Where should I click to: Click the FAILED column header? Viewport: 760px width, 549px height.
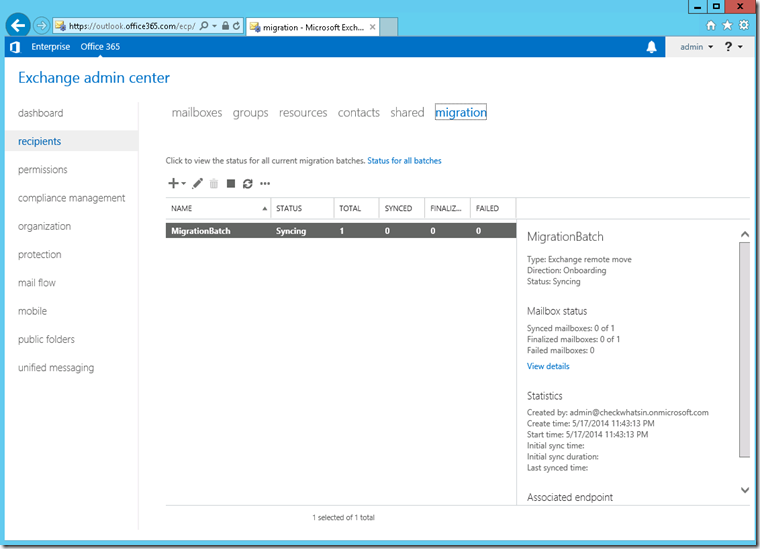(493, 208)
